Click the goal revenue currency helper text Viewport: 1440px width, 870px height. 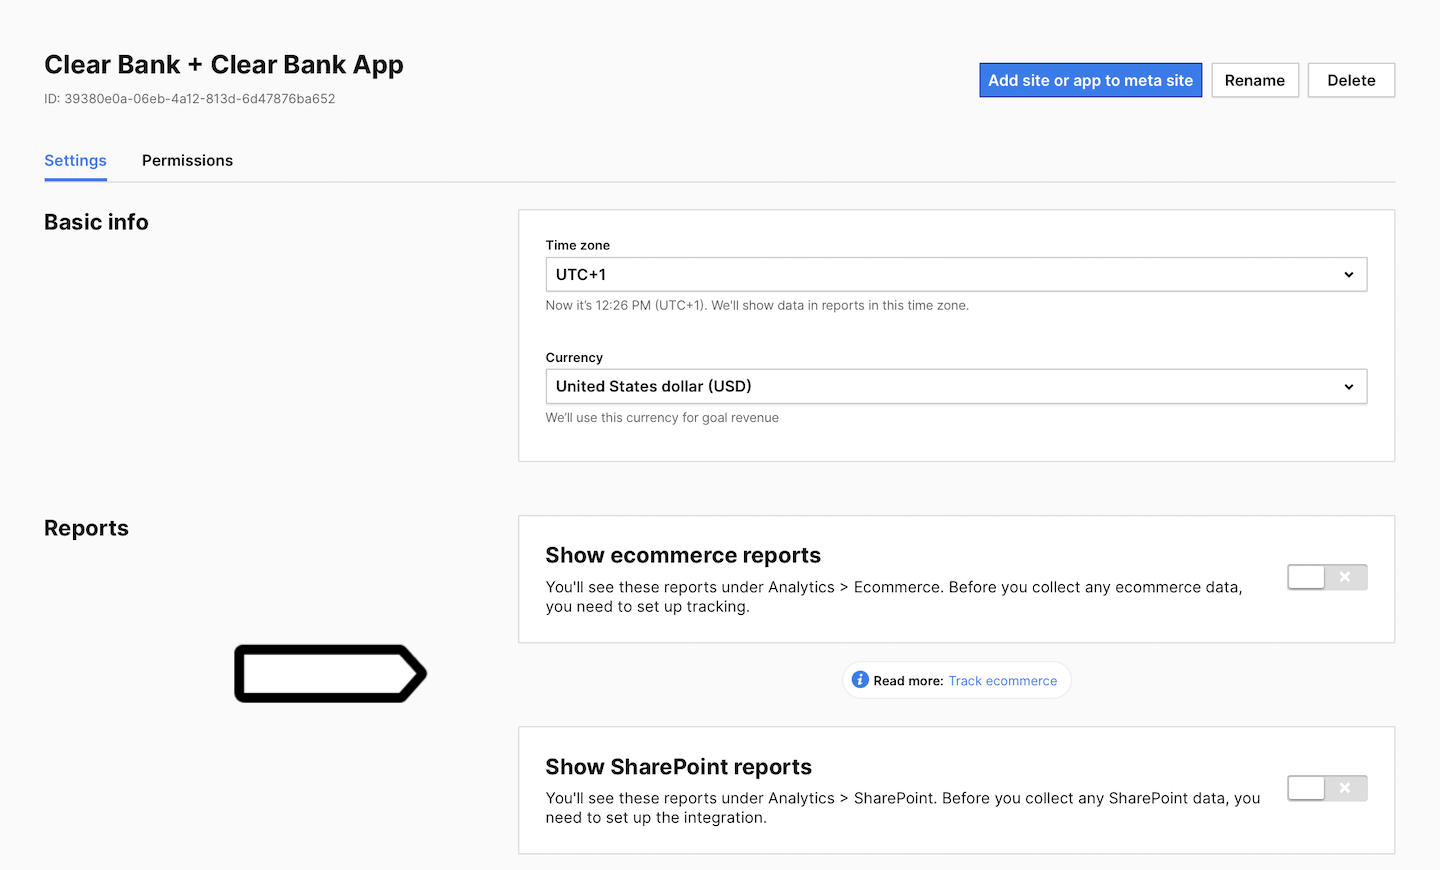662,418
